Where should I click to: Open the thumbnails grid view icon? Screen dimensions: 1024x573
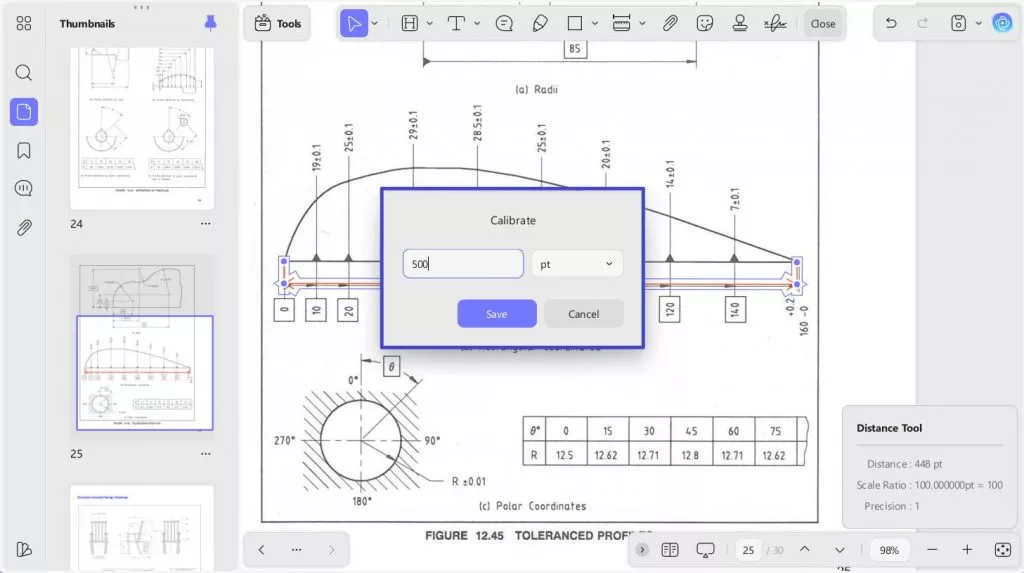click(x=24, y=24)
